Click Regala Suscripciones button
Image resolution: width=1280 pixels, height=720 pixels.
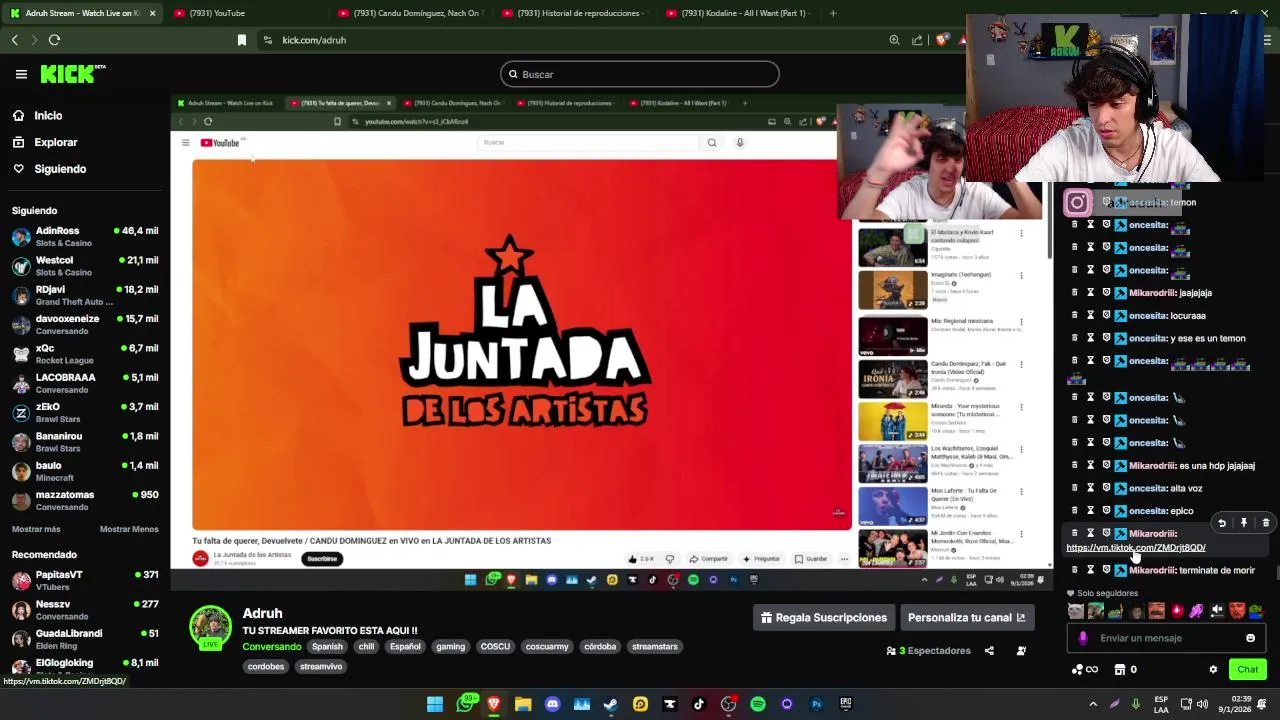(x=824, y=618)
